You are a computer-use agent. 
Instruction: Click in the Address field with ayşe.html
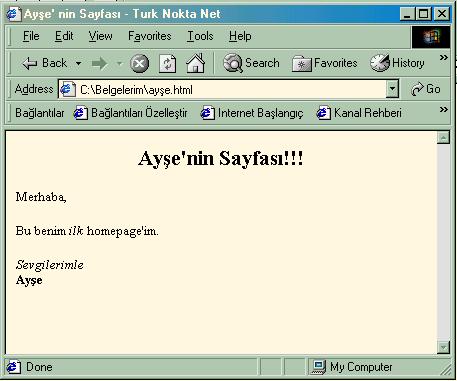[x=223, y=89]
